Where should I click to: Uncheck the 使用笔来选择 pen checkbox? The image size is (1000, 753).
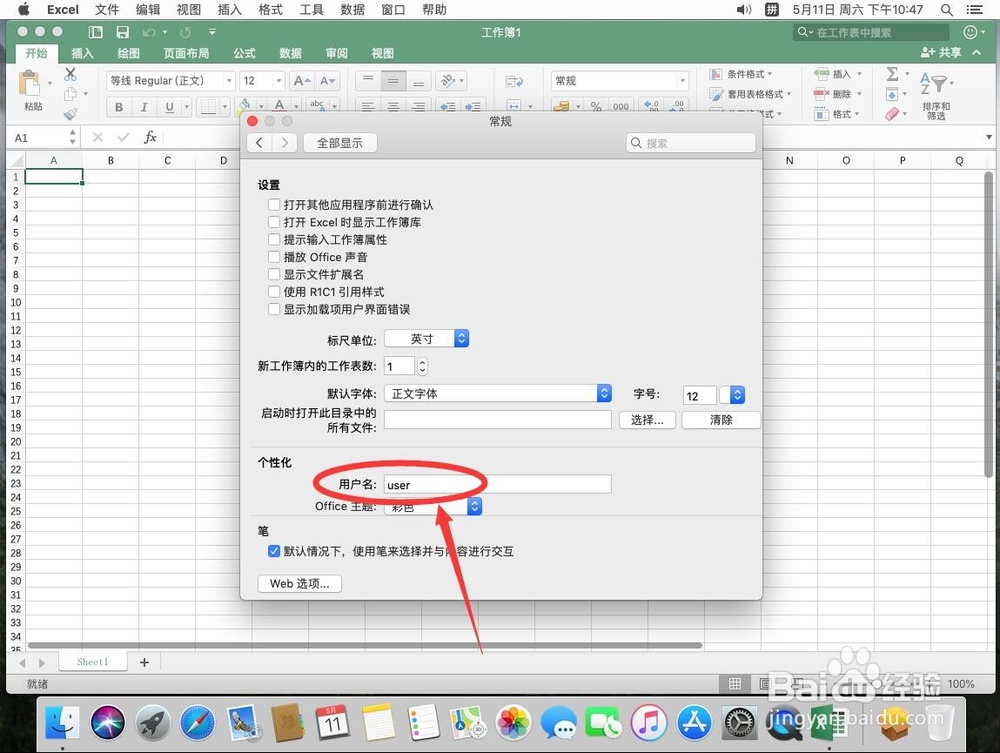(274, 551)
